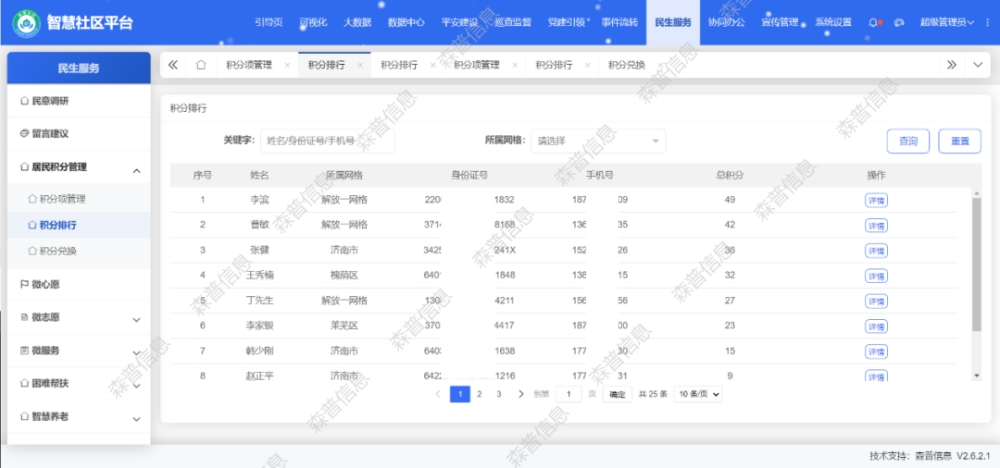Open 详情 for 李家银's row
Image resolution: width=1000 pixels, height=468 pixels.
(x=876, y=326)
